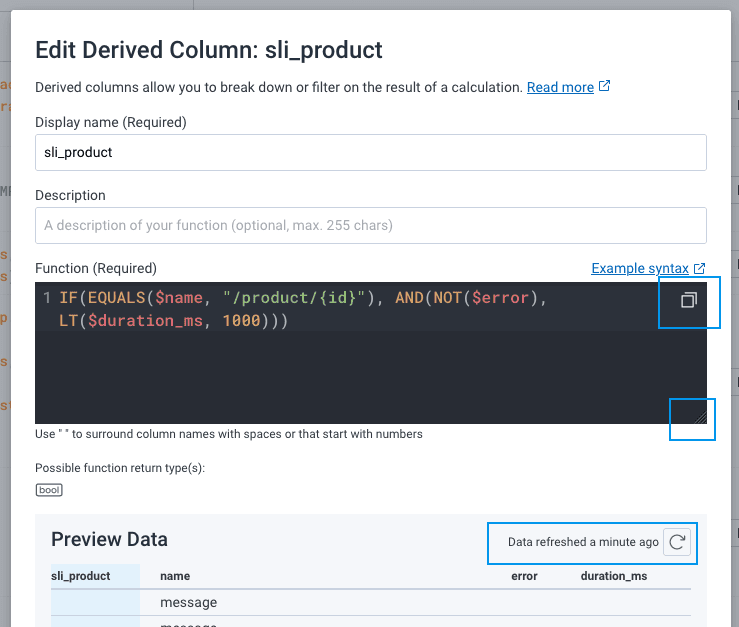This screenshot has height=627, width=739.
Task: Click the name column header
Action: tap(175, 576)
